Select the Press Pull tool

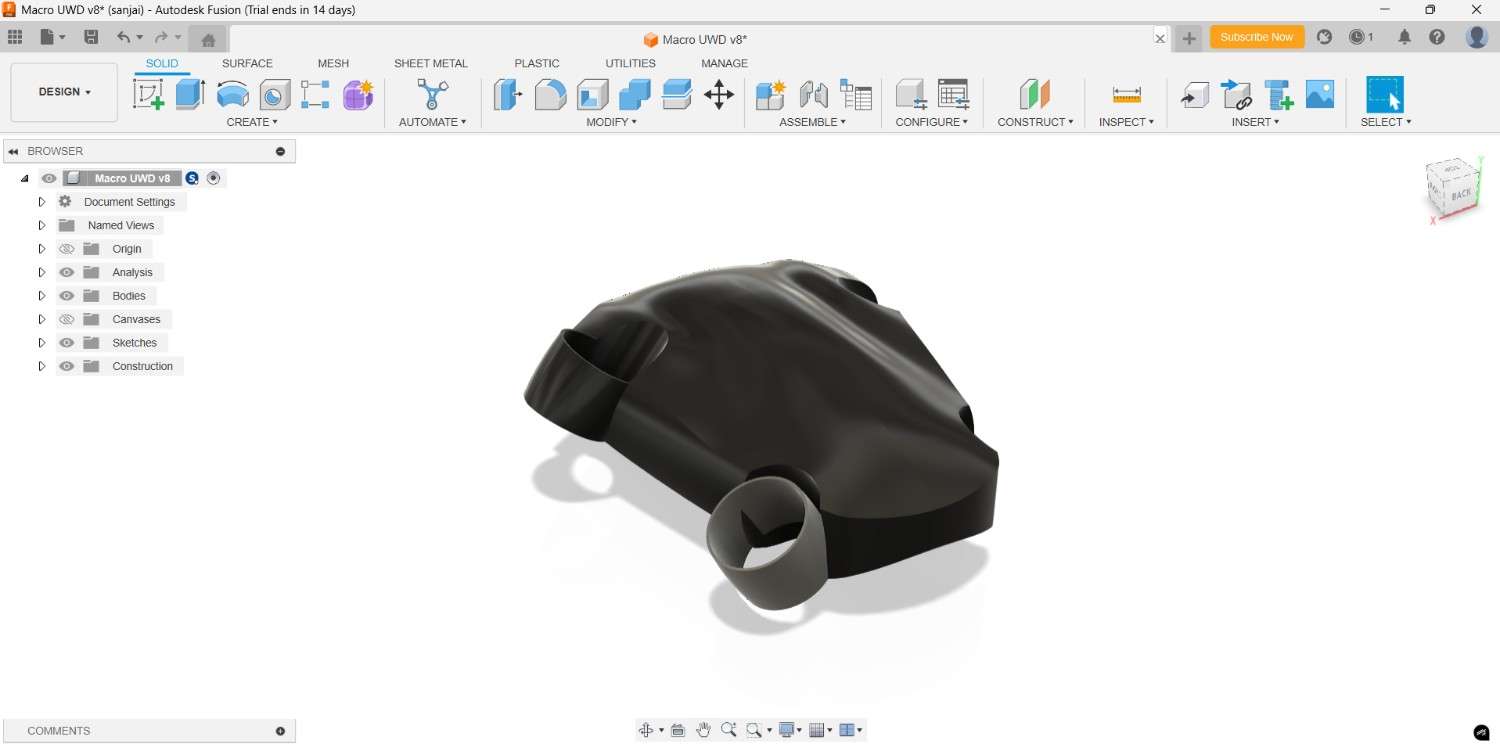click(x=508, y=95)
